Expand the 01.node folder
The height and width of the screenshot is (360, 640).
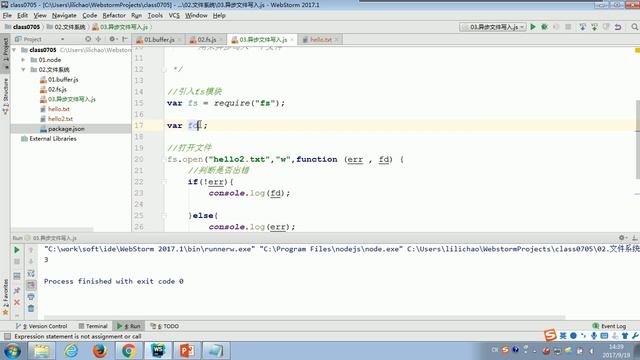23,60
